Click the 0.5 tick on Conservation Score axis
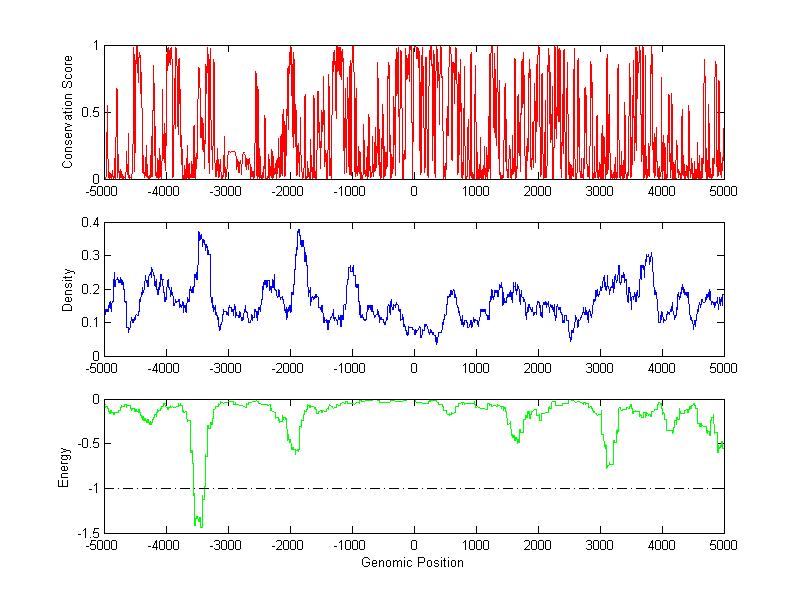Image resolution: width=800 pixels, height=599 pixels. 90,112
